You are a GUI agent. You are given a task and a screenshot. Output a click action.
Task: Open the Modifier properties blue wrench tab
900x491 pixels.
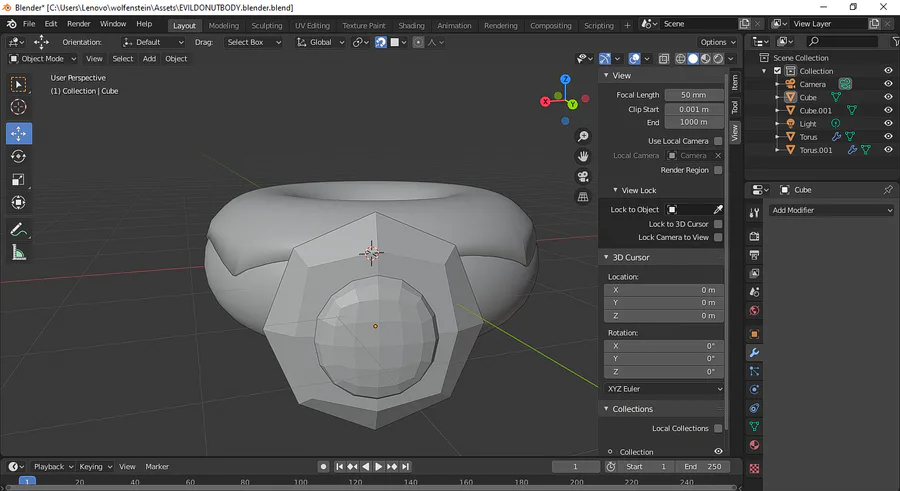[754, 353]
